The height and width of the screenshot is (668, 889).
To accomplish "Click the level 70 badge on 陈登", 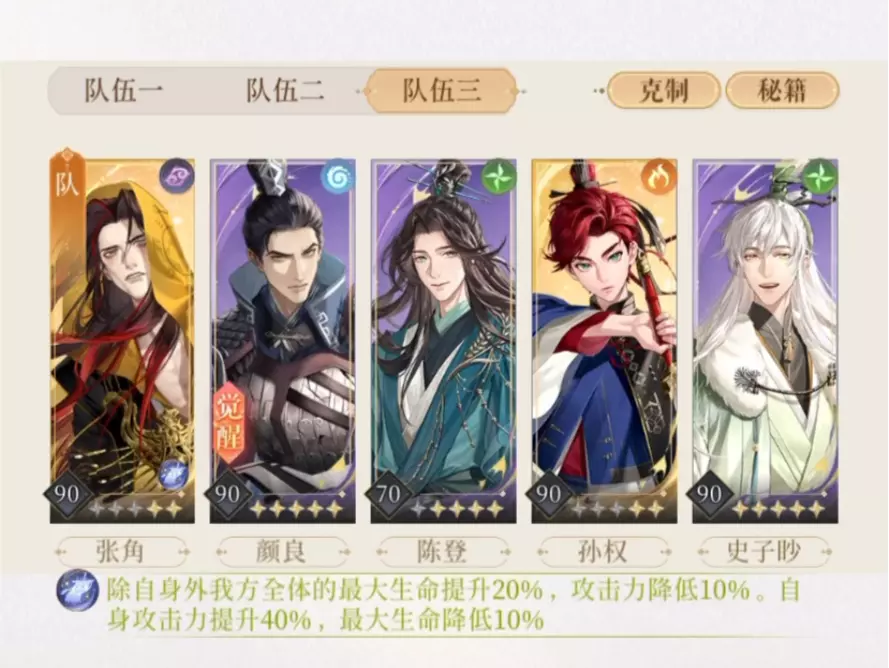I will (x=390, y=494).
